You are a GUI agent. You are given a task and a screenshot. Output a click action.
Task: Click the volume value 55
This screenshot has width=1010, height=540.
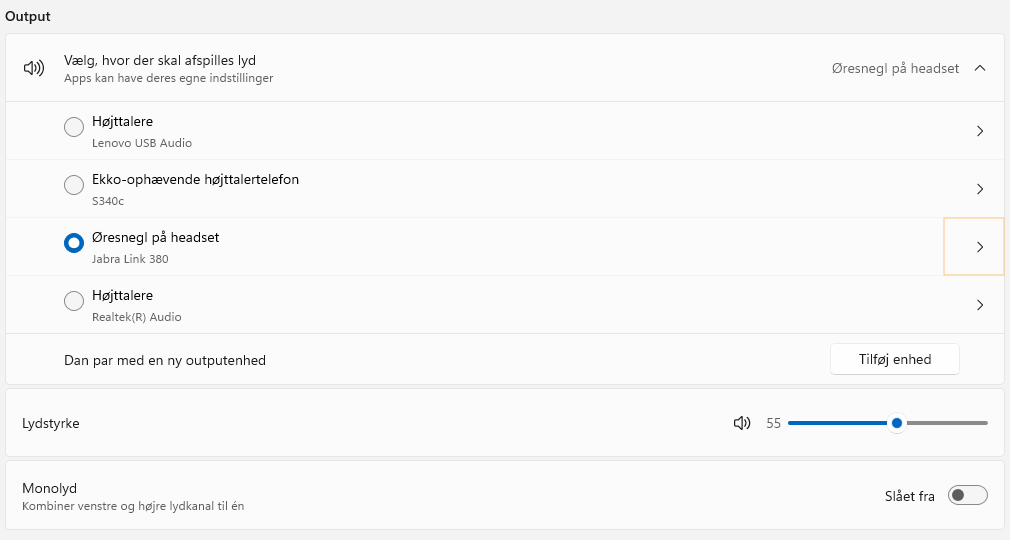(x=773, y=423)
